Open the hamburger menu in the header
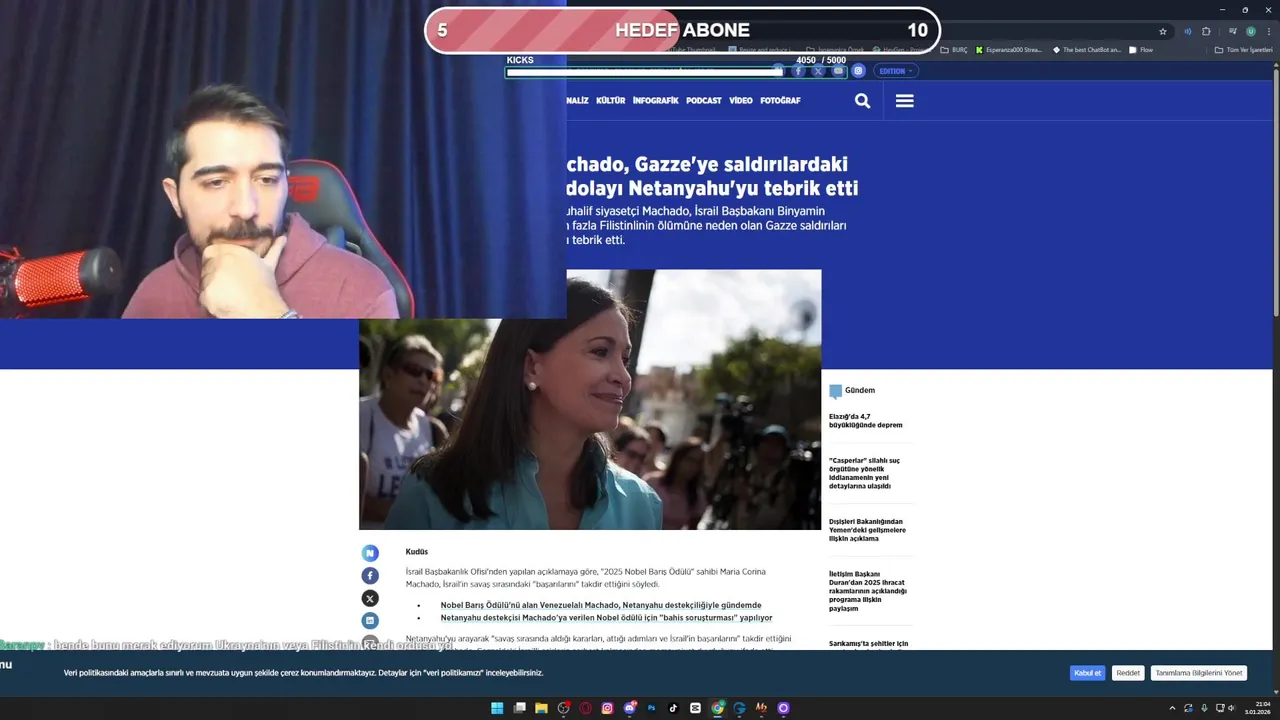 pyautogui.click(x=904, y=101)
